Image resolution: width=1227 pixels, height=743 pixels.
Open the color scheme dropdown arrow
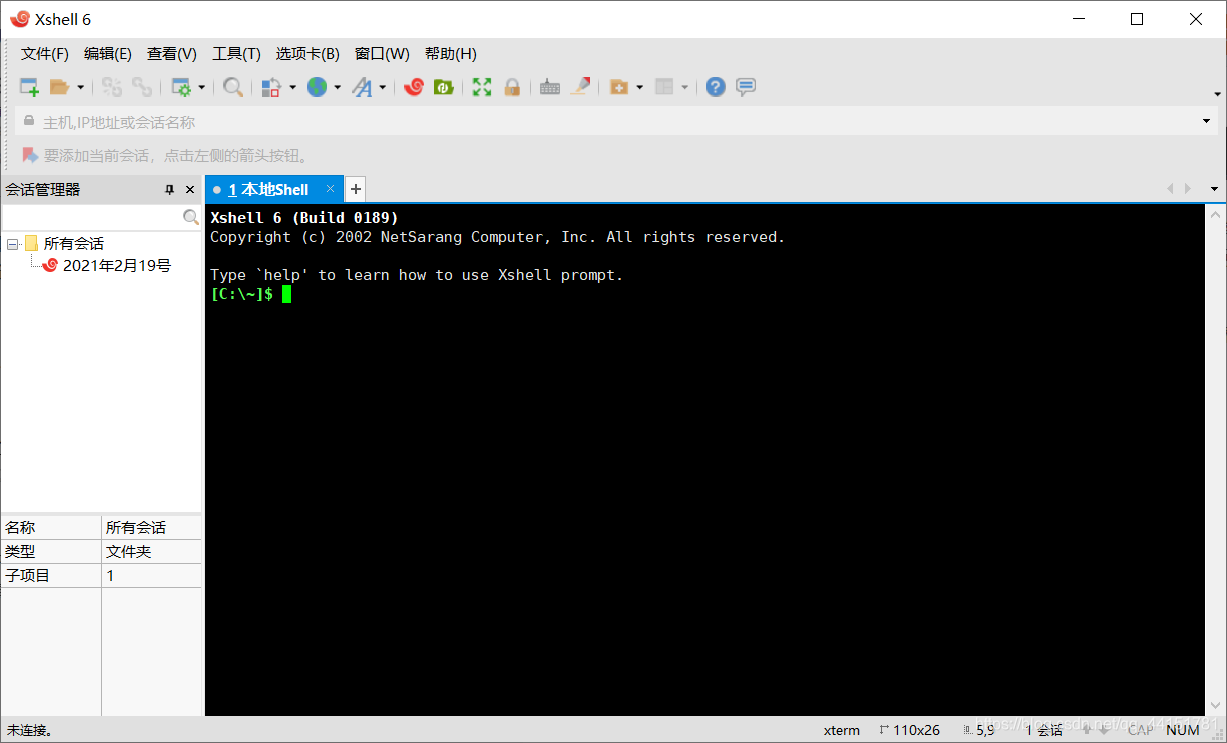tap(292, 87)
